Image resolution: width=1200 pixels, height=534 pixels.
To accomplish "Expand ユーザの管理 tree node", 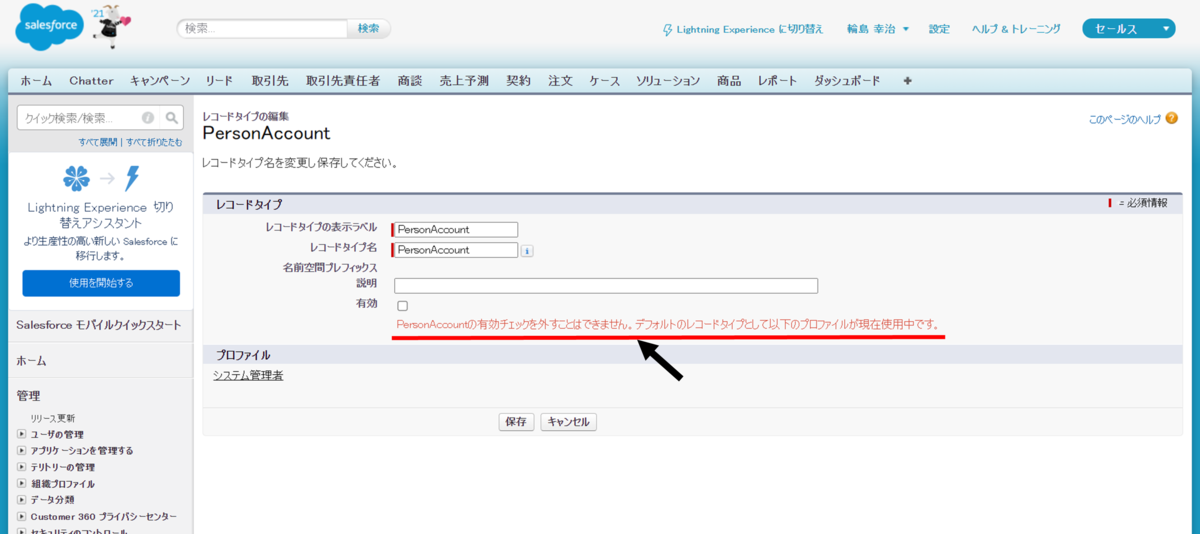I will (x=22, y=434).
